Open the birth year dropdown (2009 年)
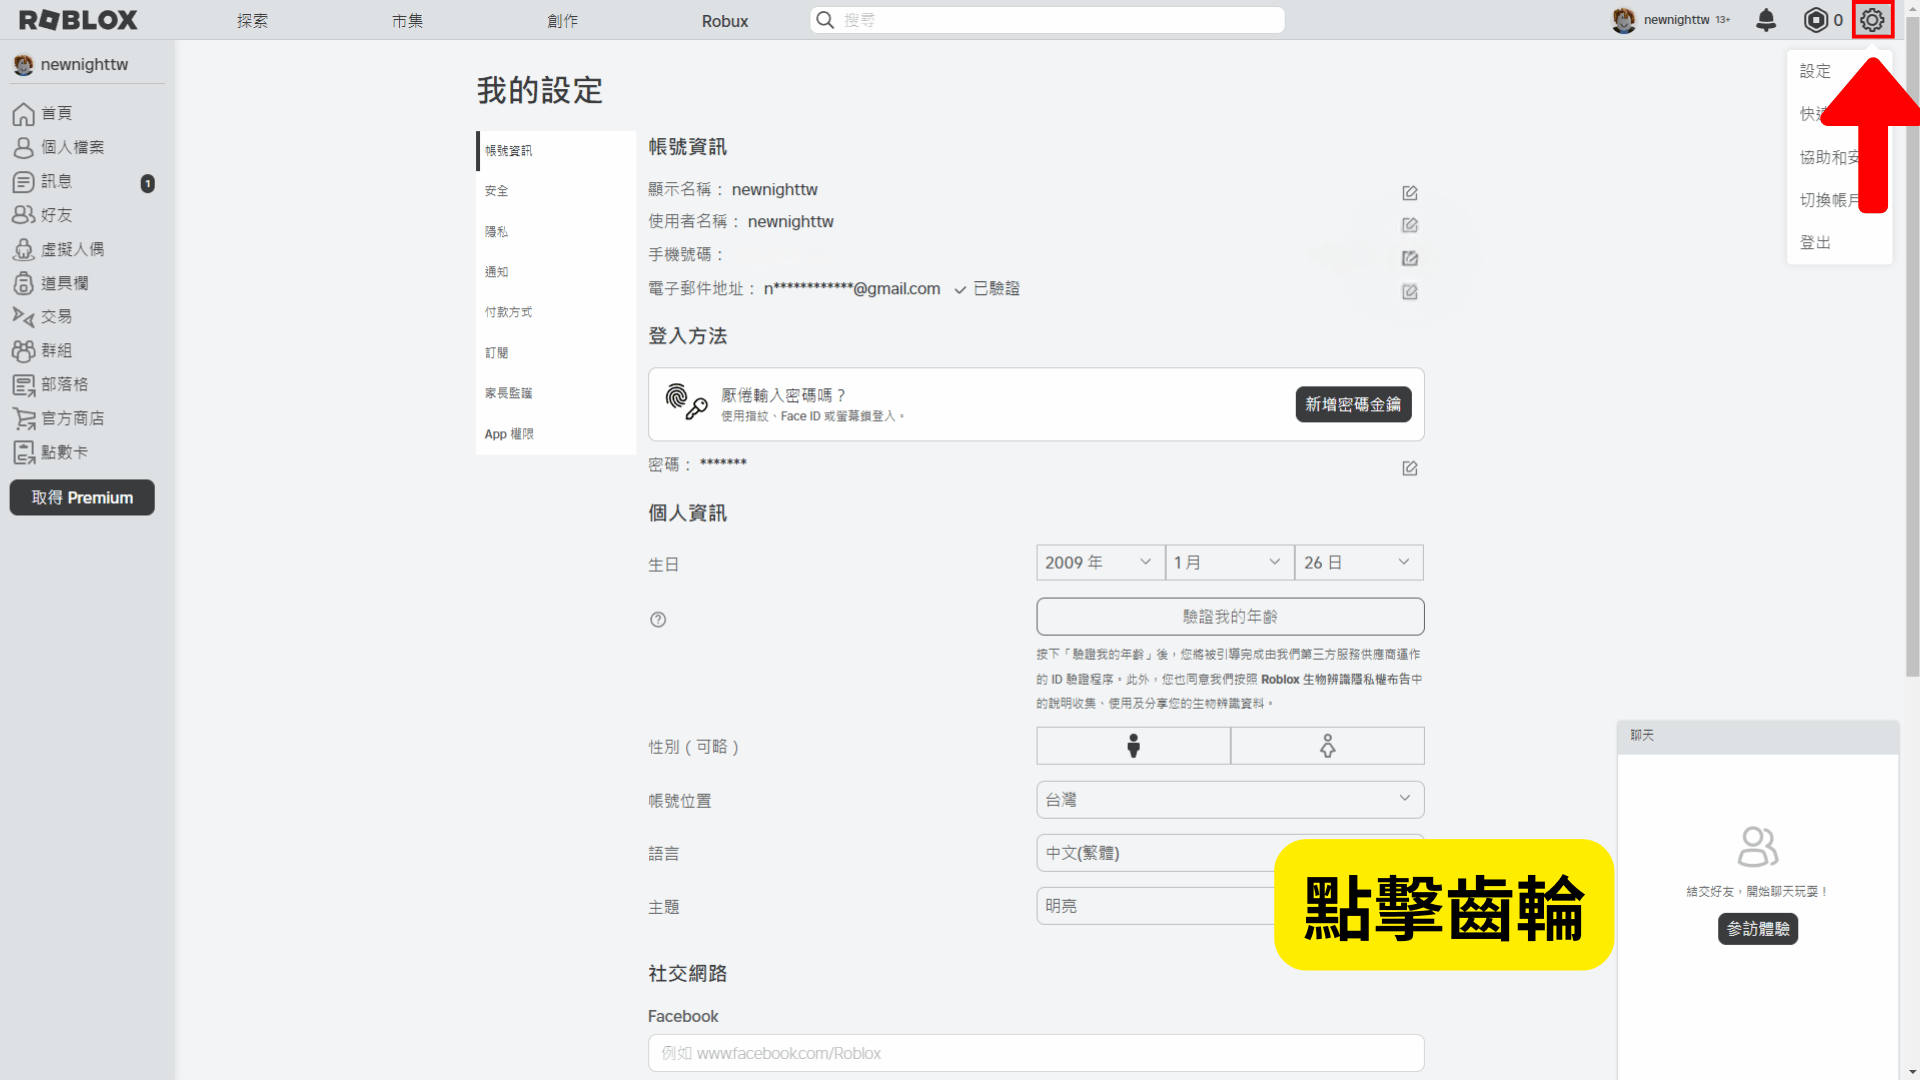The height and width of the screenshot is (1080, 1920). pos(1100,562)
